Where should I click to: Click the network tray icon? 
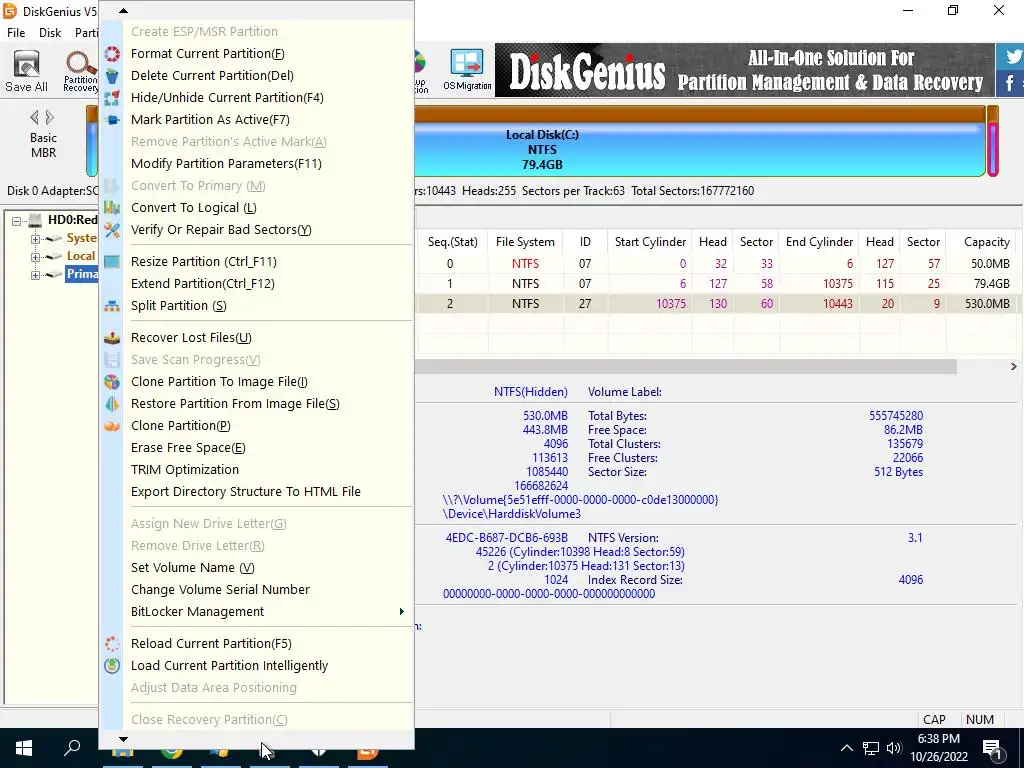[x=871, y=748]
